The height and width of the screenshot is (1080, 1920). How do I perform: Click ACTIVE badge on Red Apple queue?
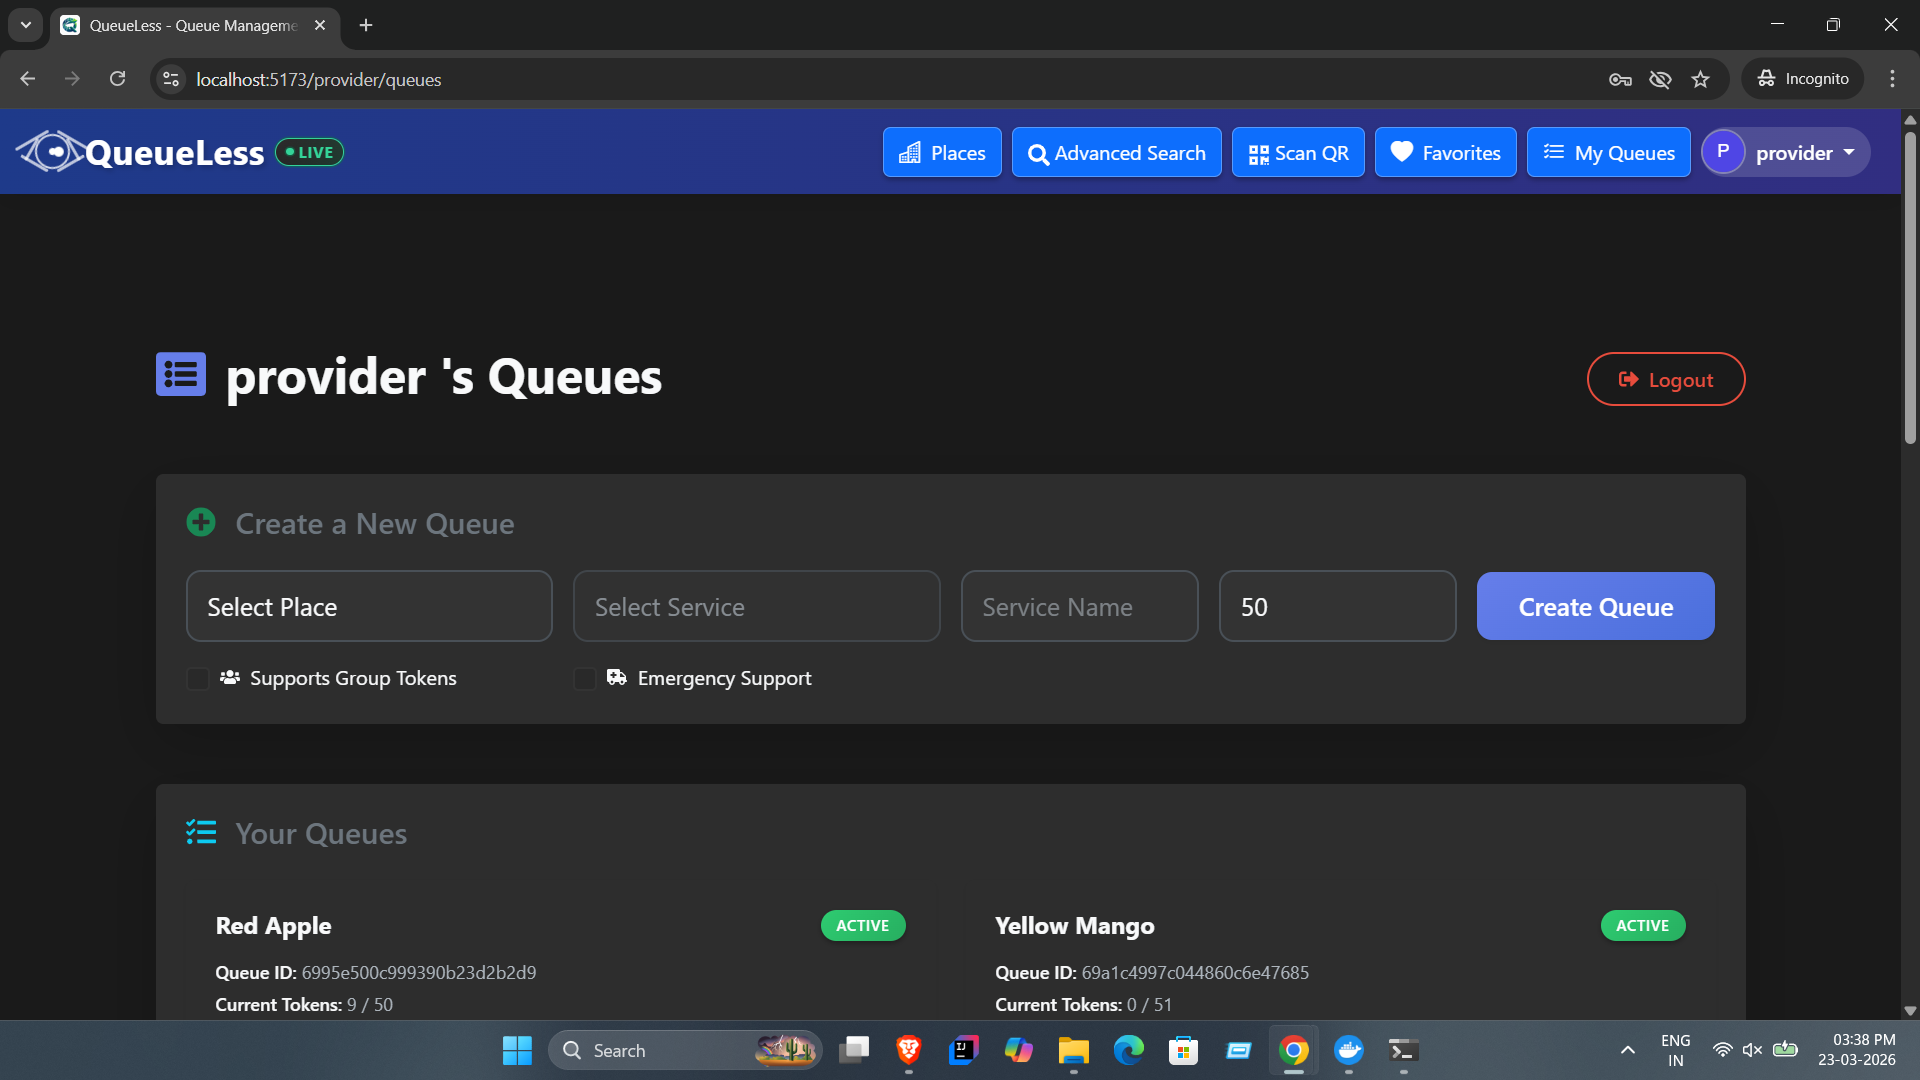point(863,926)
